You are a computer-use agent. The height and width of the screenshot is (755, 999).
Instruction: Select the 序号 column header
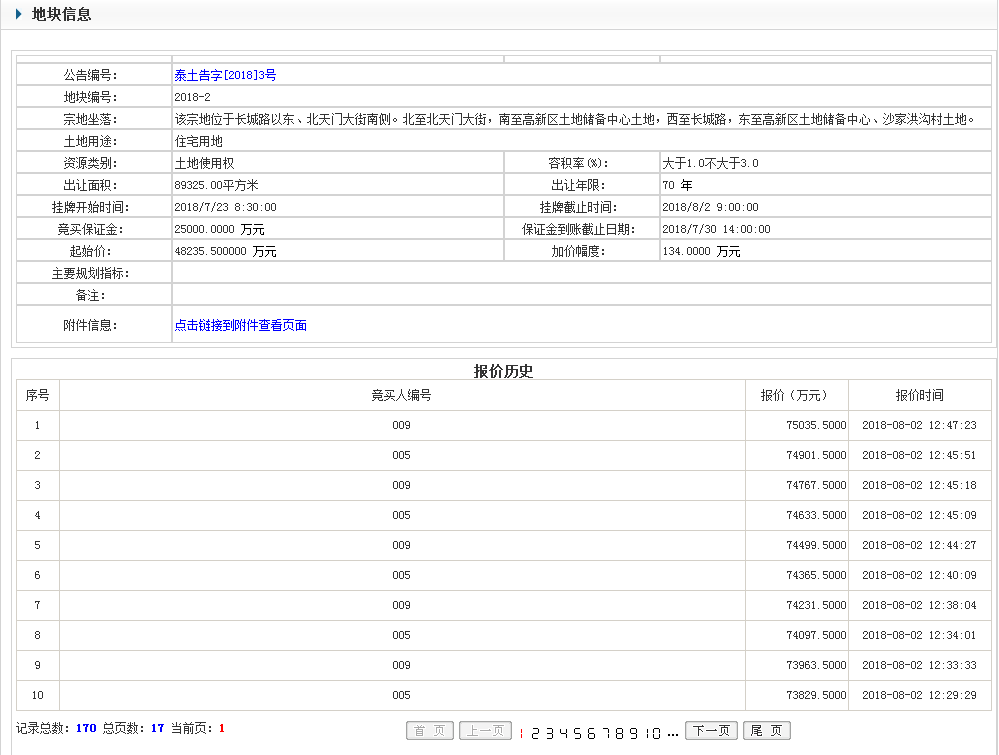coord(38,395)
